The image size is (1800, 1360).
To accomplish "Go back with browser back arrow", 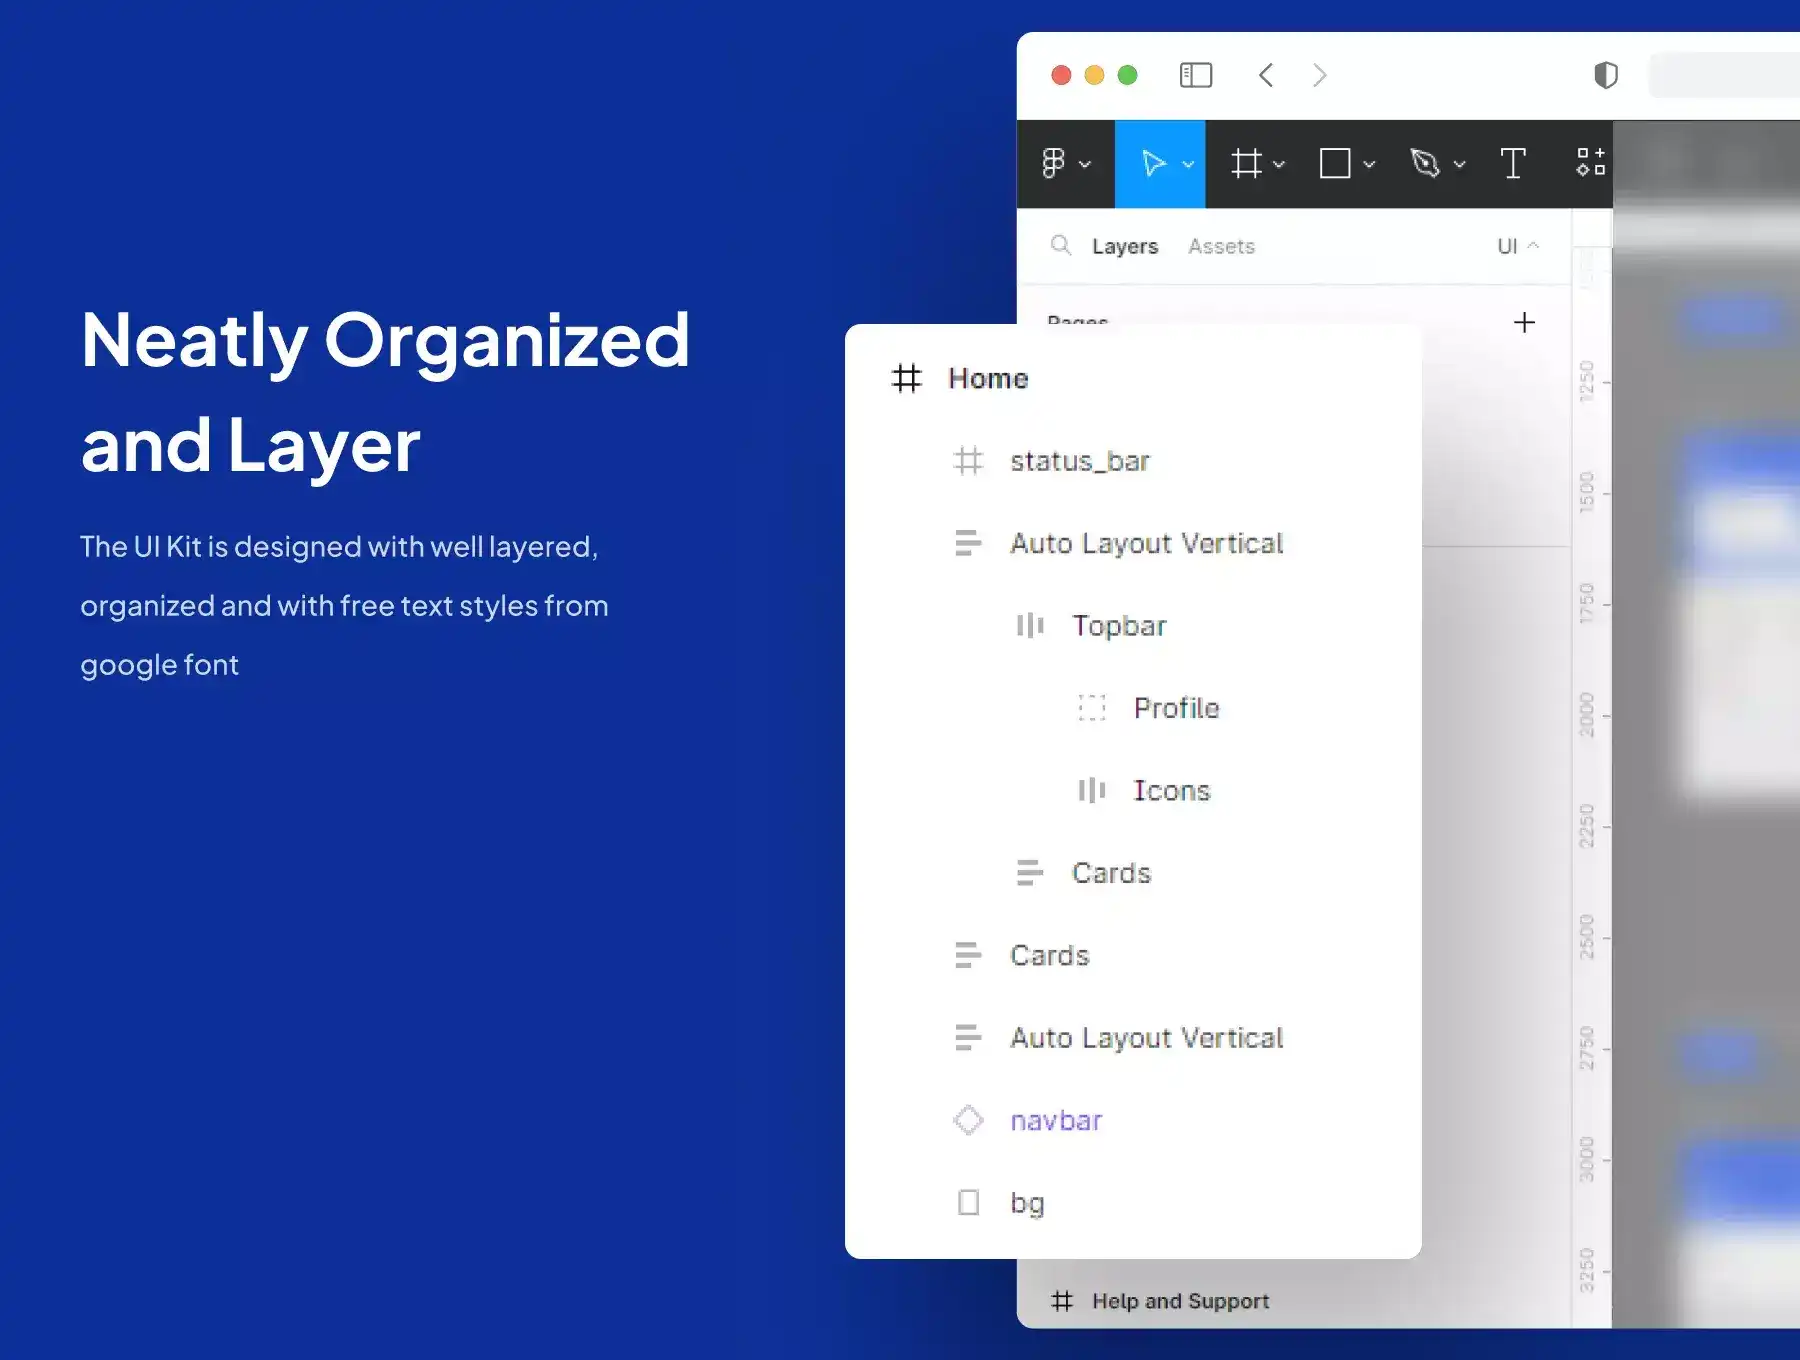I will (x=1266, y=75).
